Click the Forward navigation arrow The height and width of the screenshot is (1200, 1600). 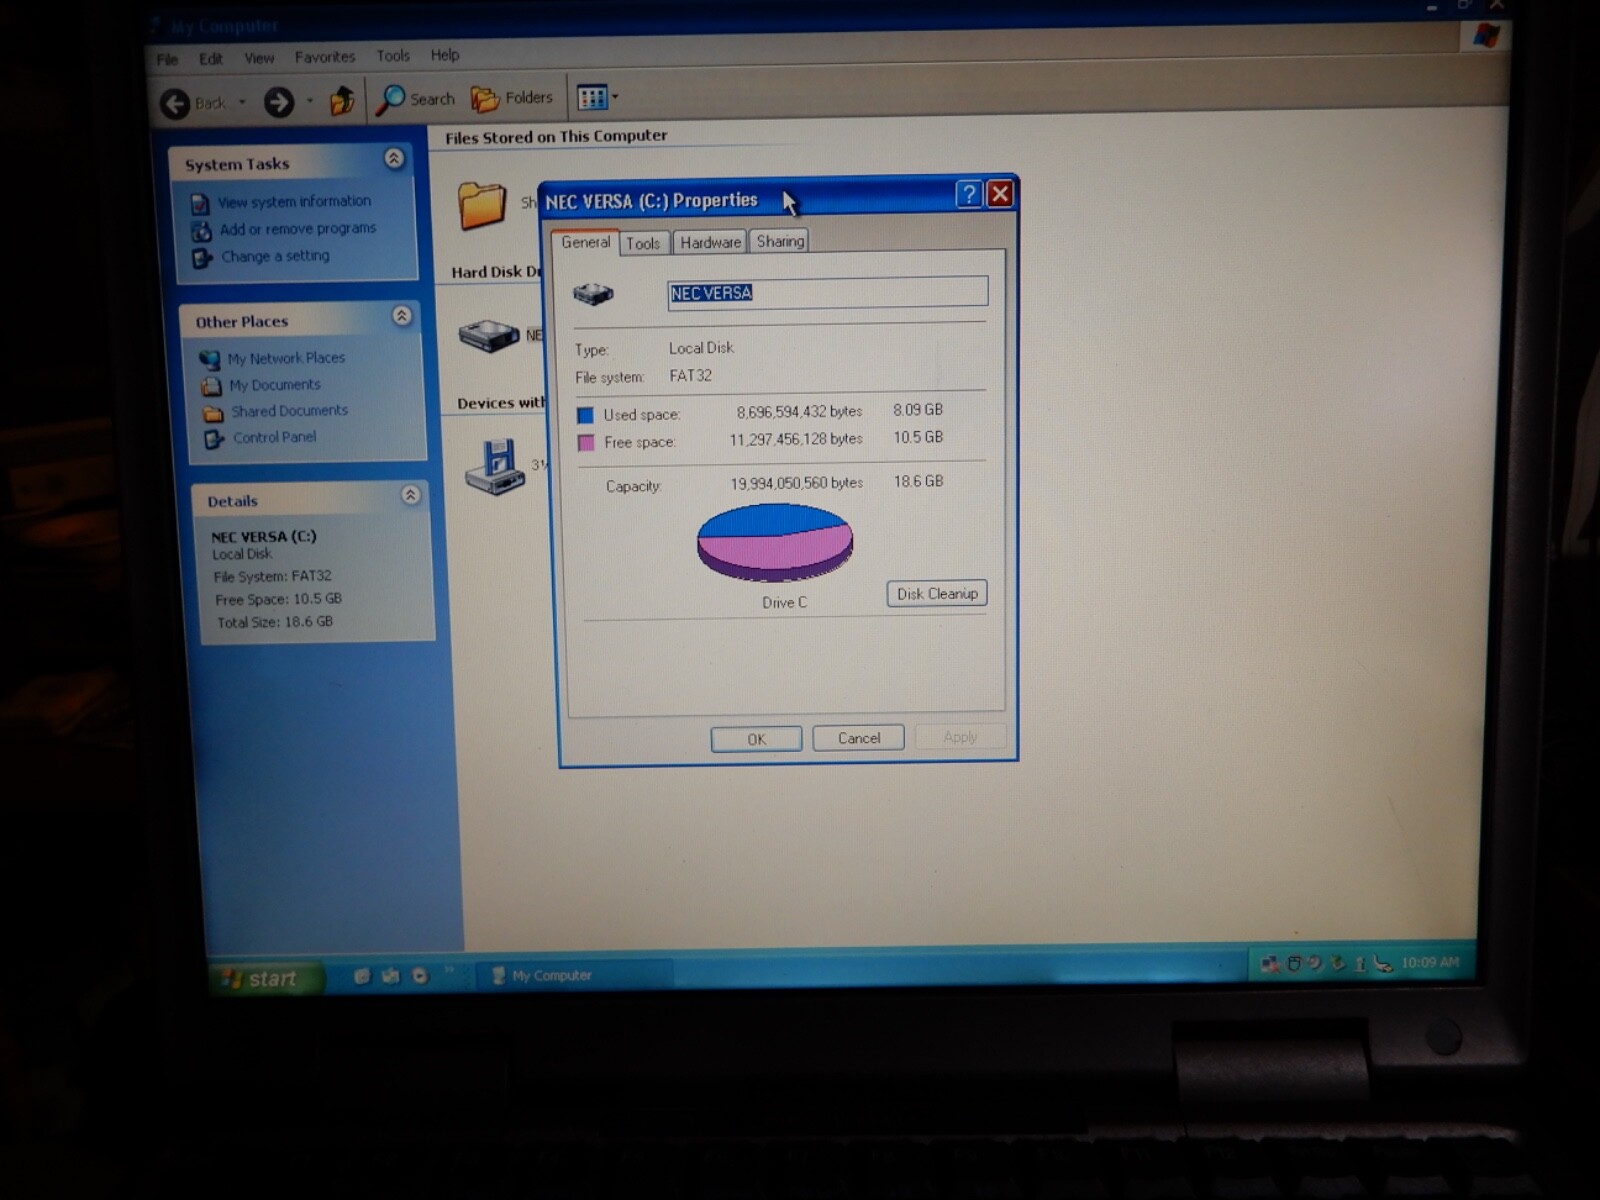pyautogui.click(x=279, y=101)
